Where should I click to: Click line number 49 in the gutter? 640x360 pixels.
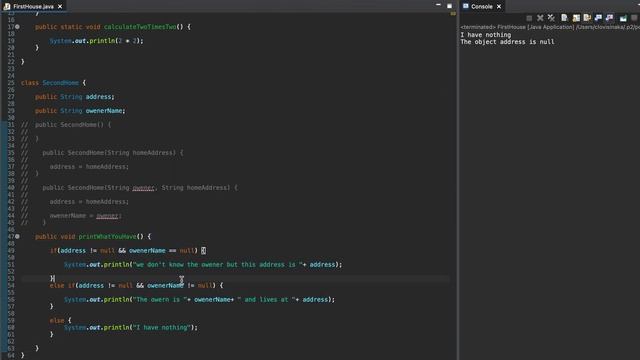(x=11, y=251)
